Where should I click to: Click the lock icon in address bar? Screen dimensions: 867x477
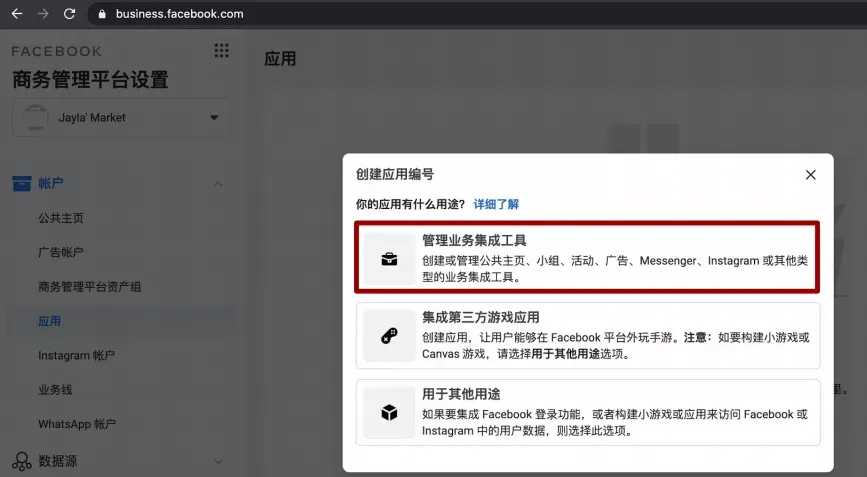pos(102,14)
